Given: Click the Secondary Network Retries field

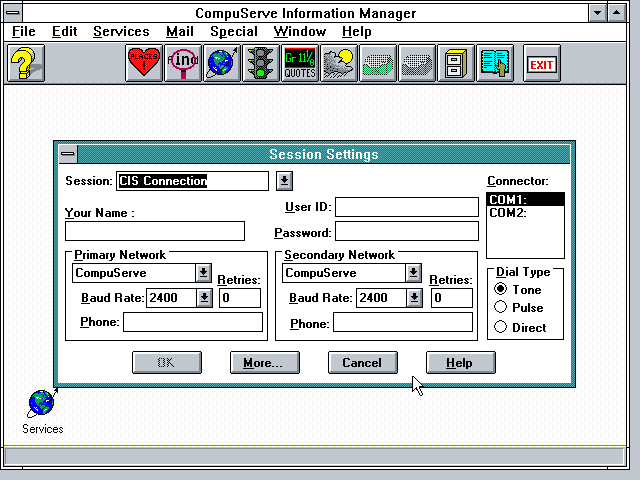Looking at the screenshot, I should click(451, 298).
